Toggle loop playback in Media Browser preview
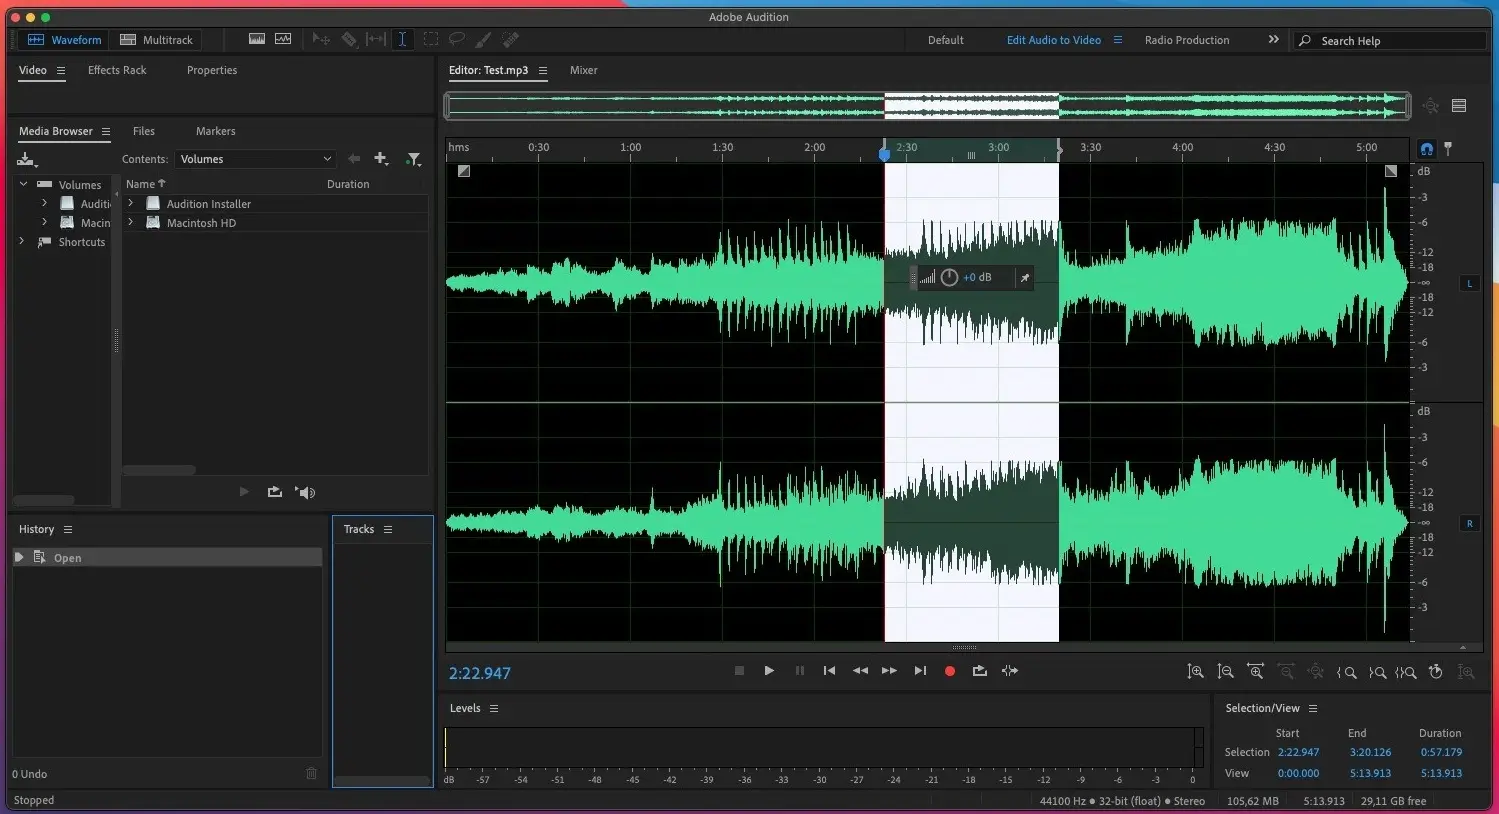1499x814 pixels. click(275, 492)
